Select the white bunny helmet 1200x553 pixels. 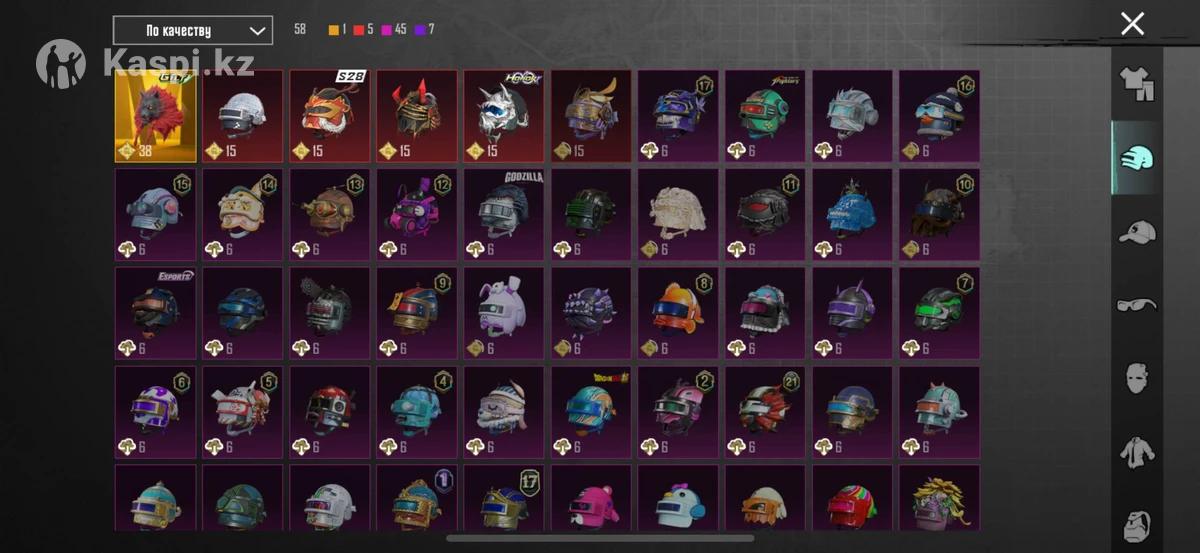coord(505,313)
